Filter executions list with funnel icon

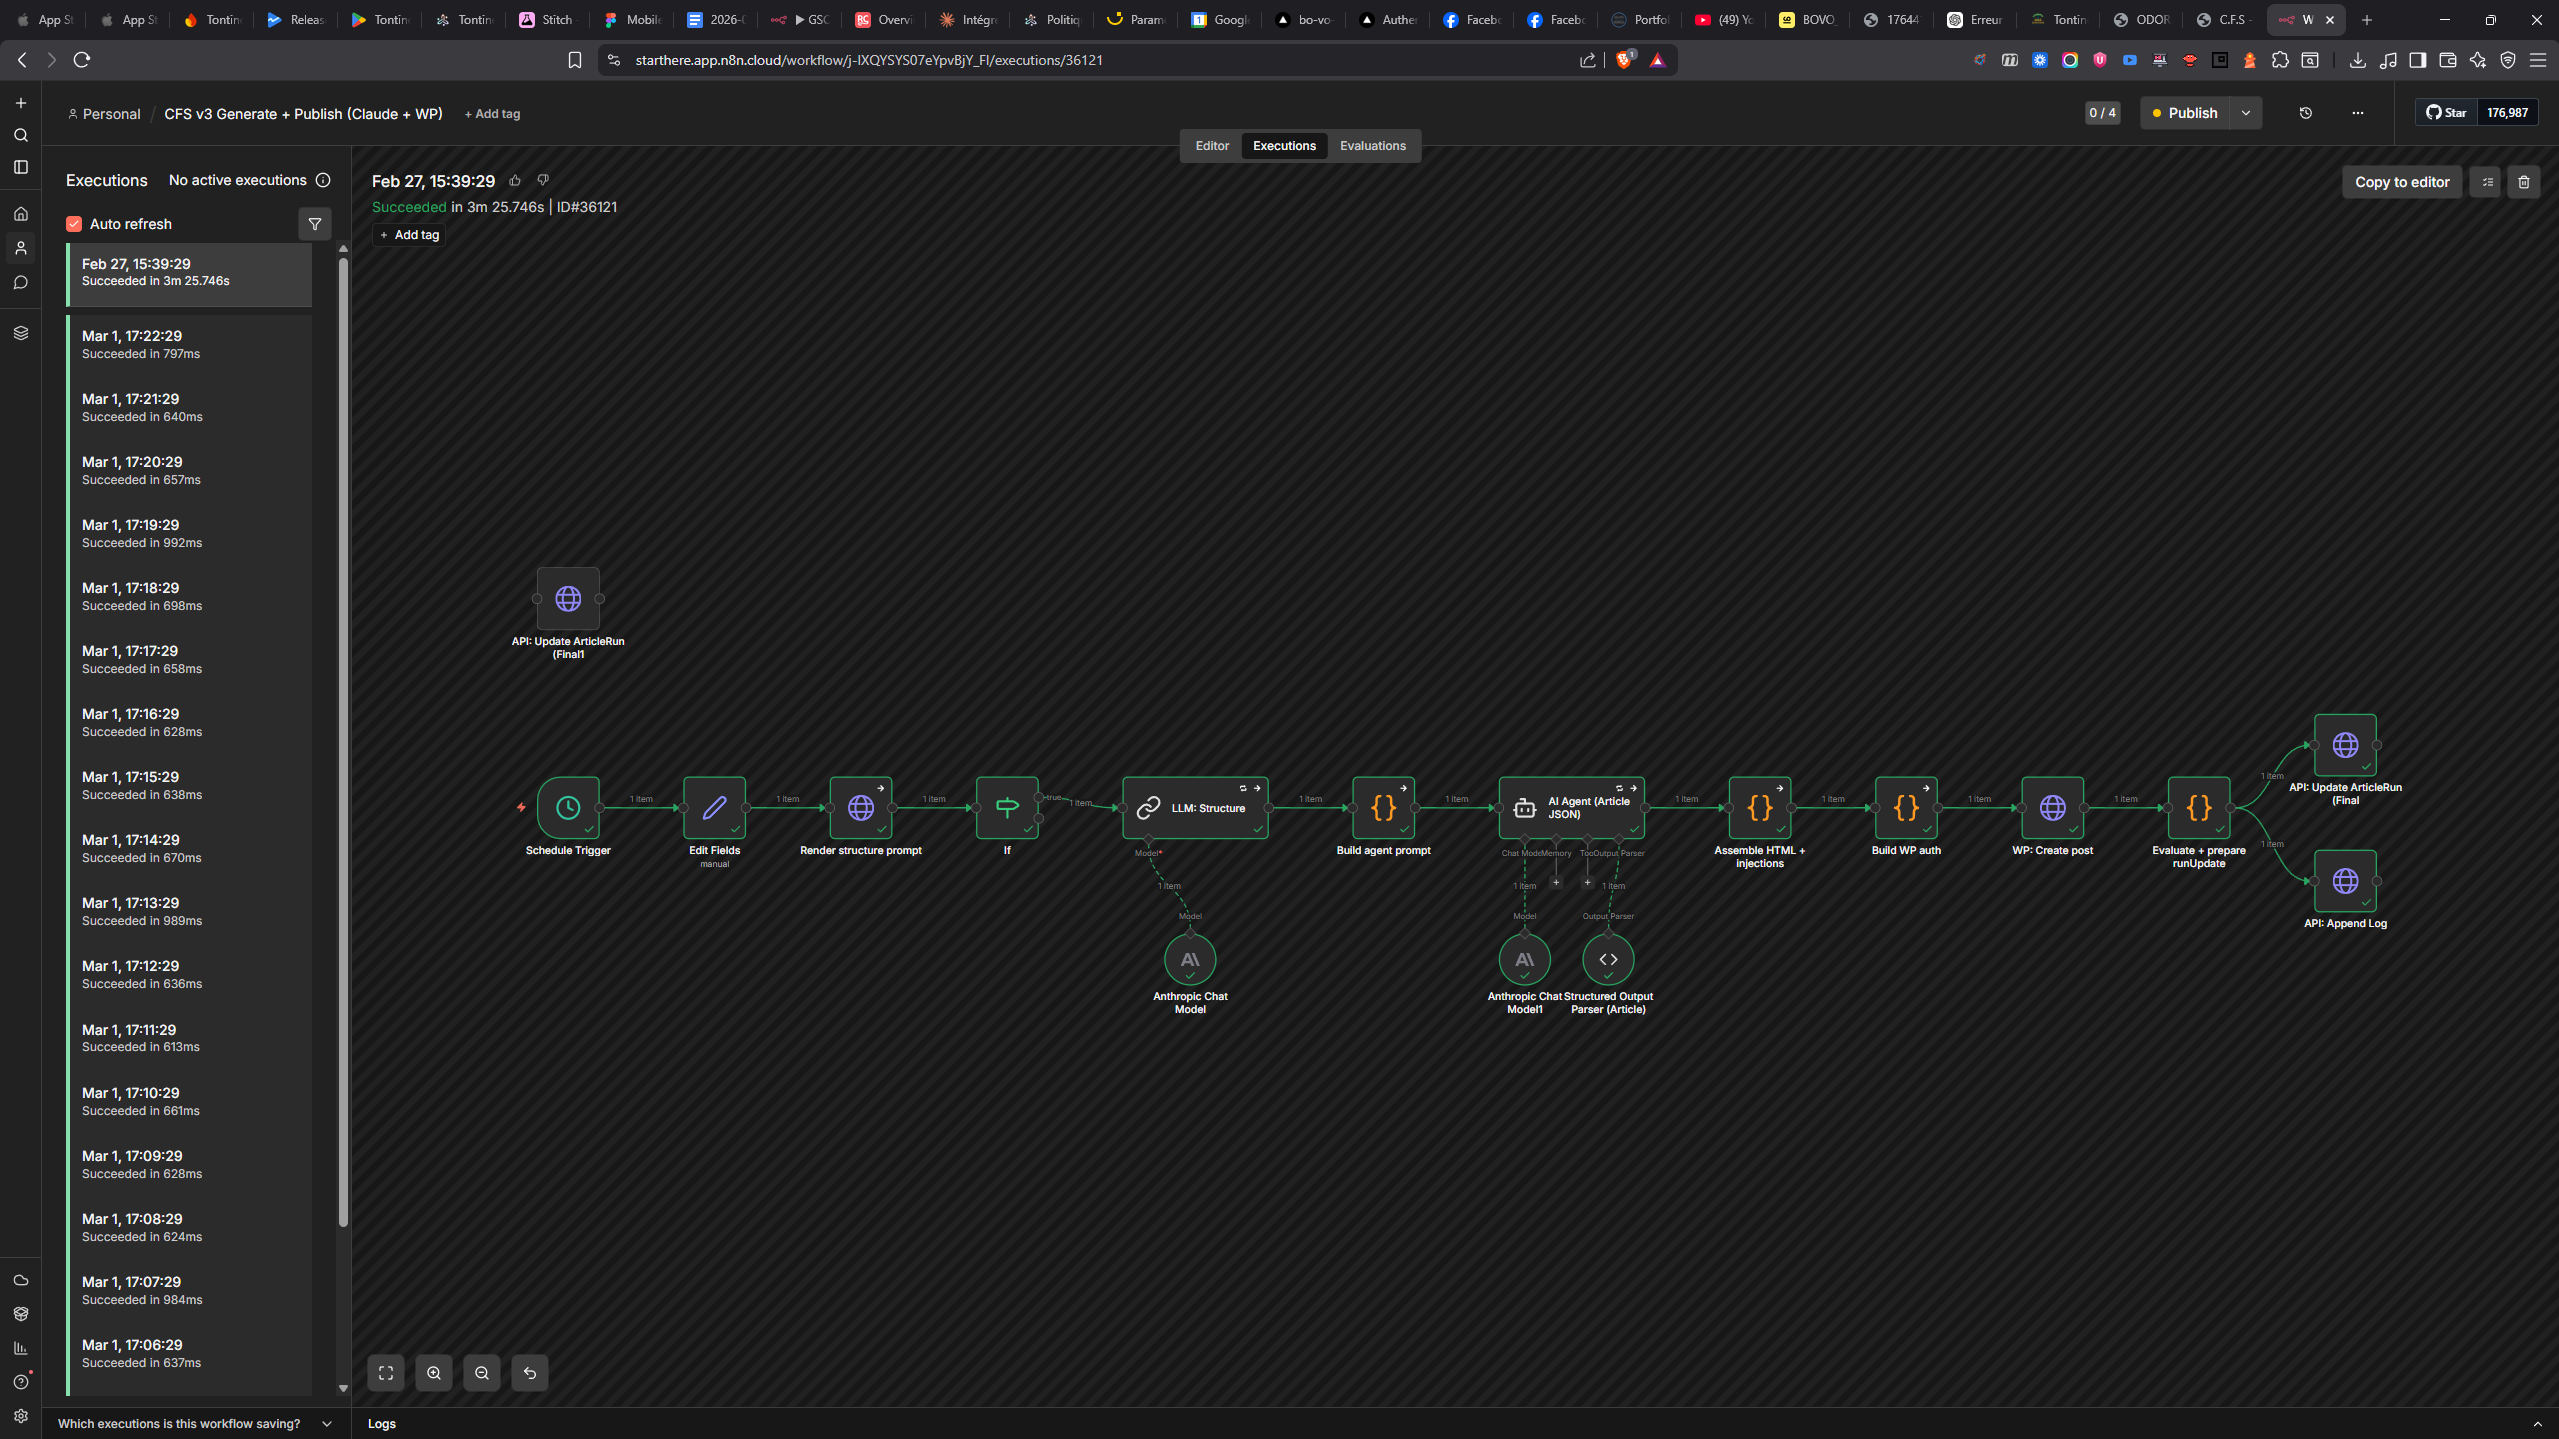point(315,224)
